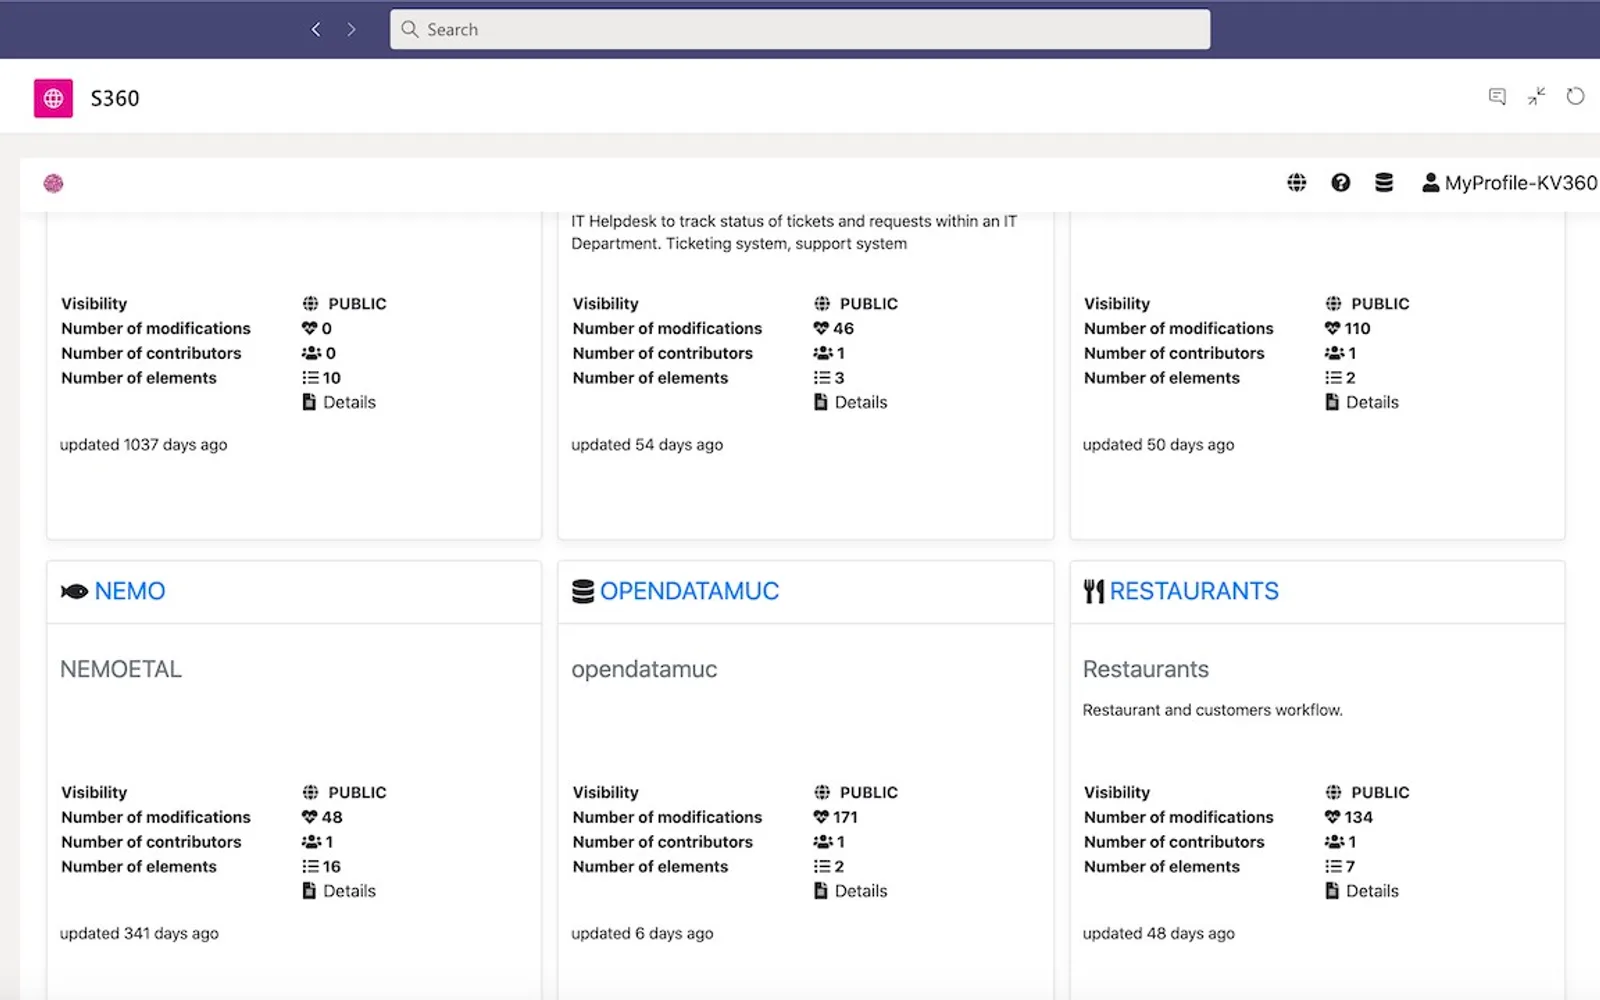1600x1000 pixels.
Task: Open the RESTAURANTS project title link
Action: 1194,591
